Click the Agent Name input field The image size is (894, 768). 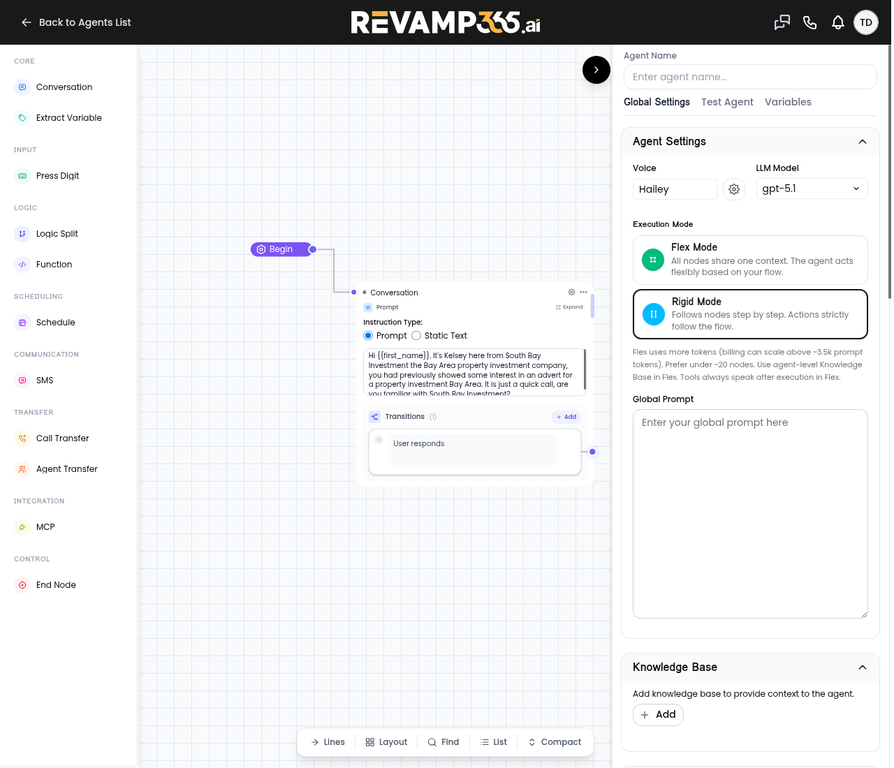(750, 77)
